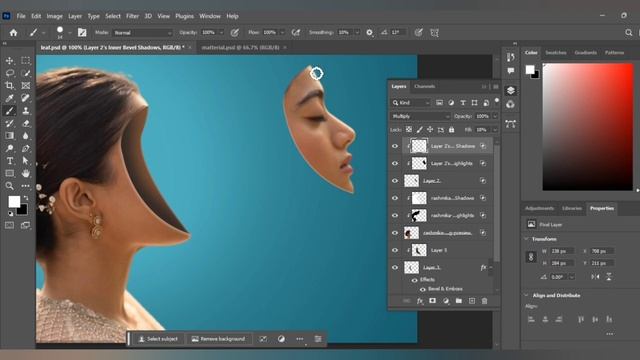Open the Window menu
This screenshot has width=640, height=360.
click(x=210, y=16)
